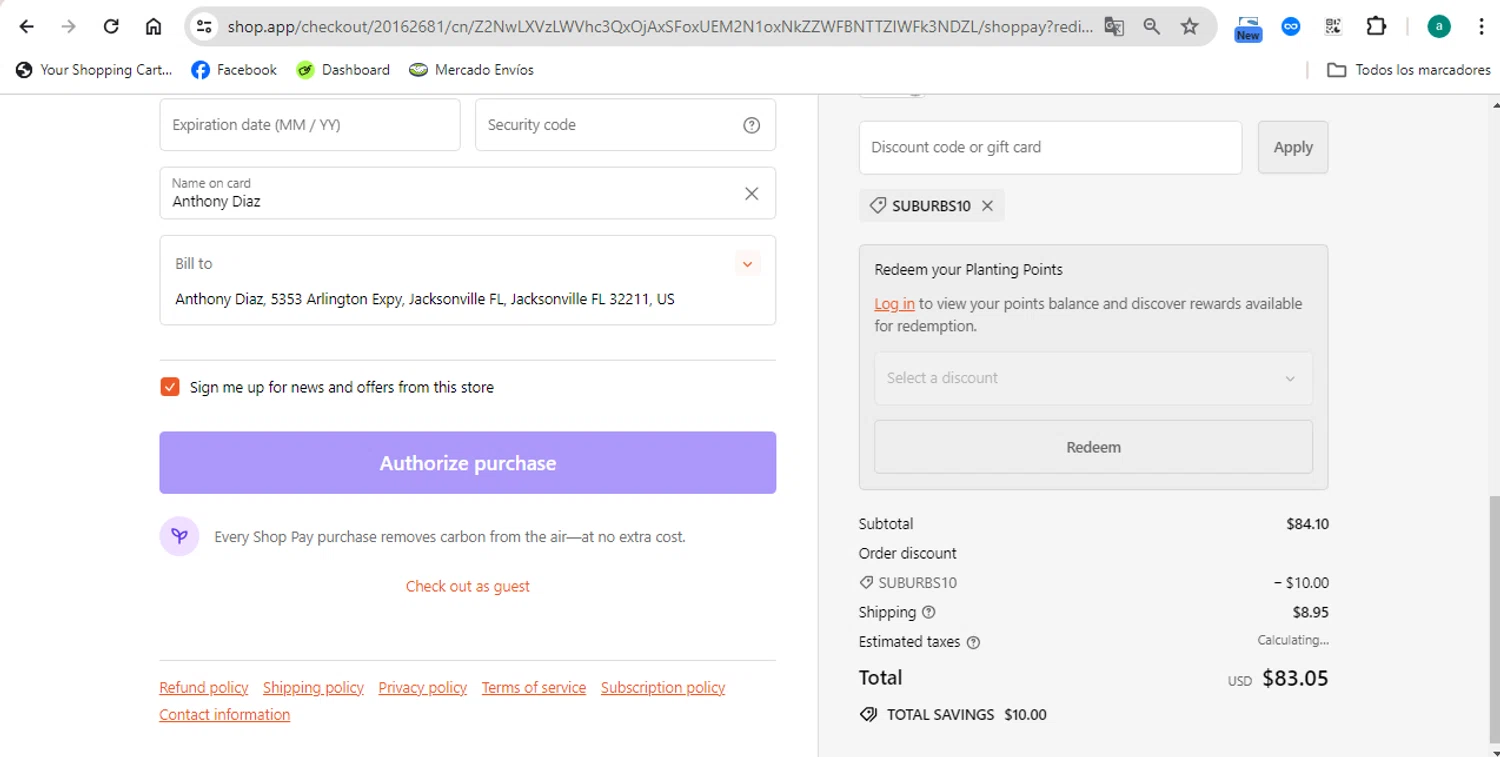Open the browser extensions puzzle icon

[x=1376, y=27]
